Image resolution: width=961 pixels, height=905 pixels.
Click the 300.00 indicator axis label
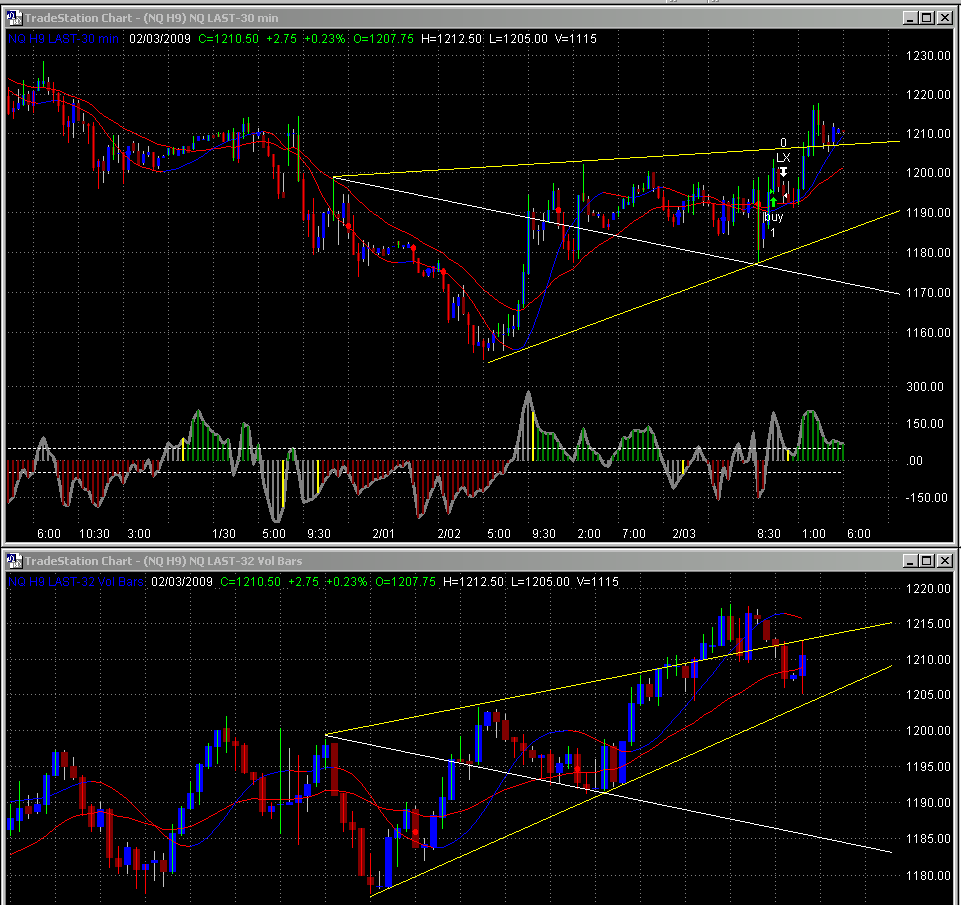pos(925,387)
